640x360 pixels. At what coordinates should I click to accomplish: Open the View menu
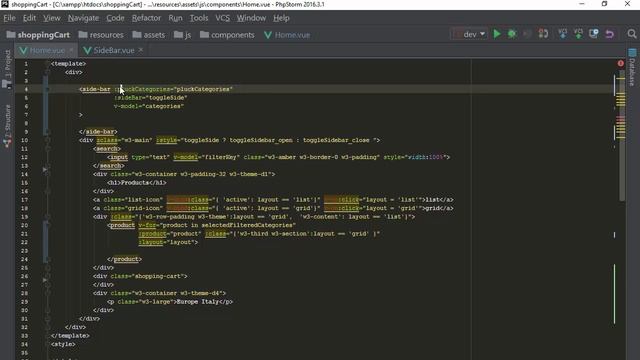click(52, 18)
